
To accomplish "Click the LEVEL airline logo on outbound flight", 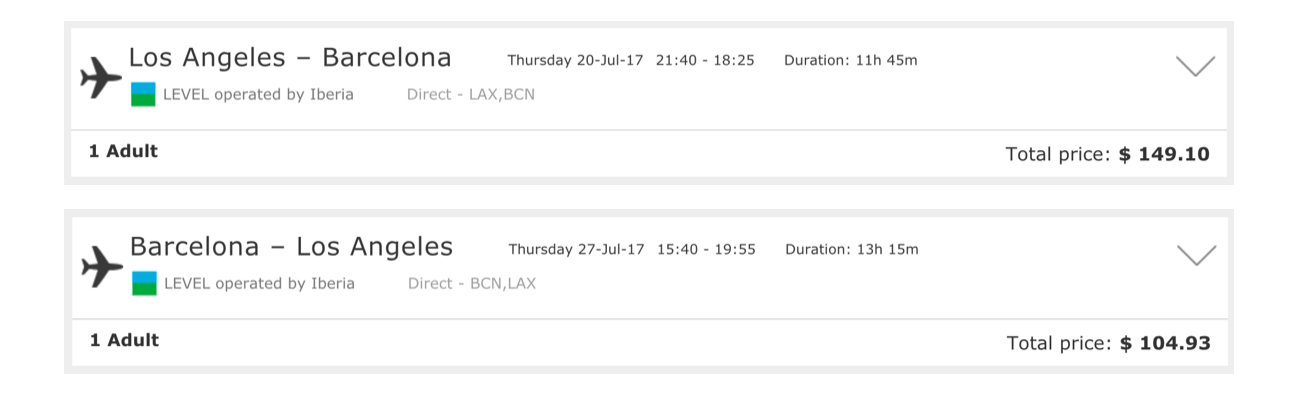I will coord(143,95).
